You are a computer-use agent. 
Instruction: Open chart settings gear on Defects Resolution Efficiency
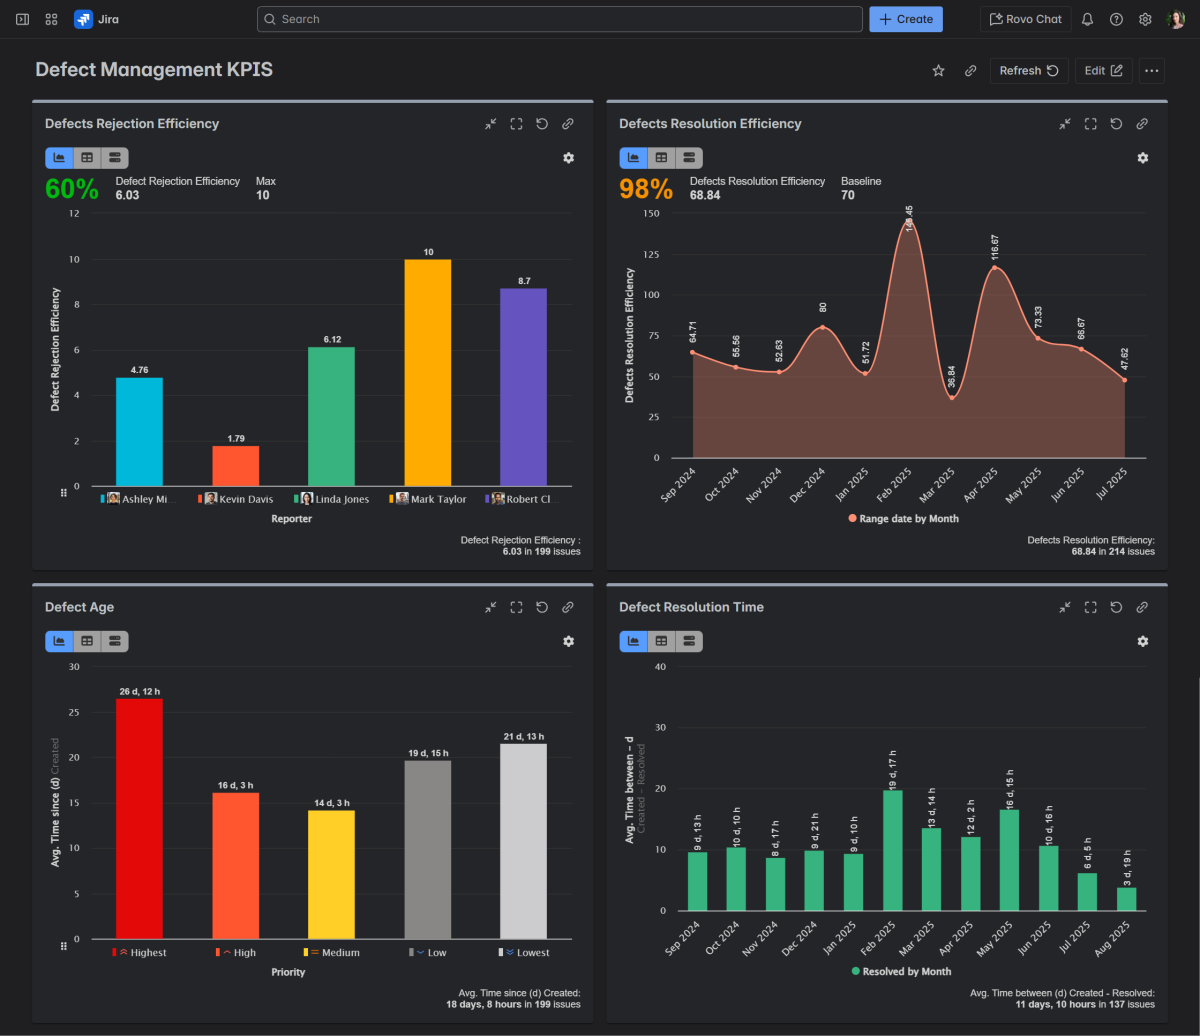click(1143, 157)
